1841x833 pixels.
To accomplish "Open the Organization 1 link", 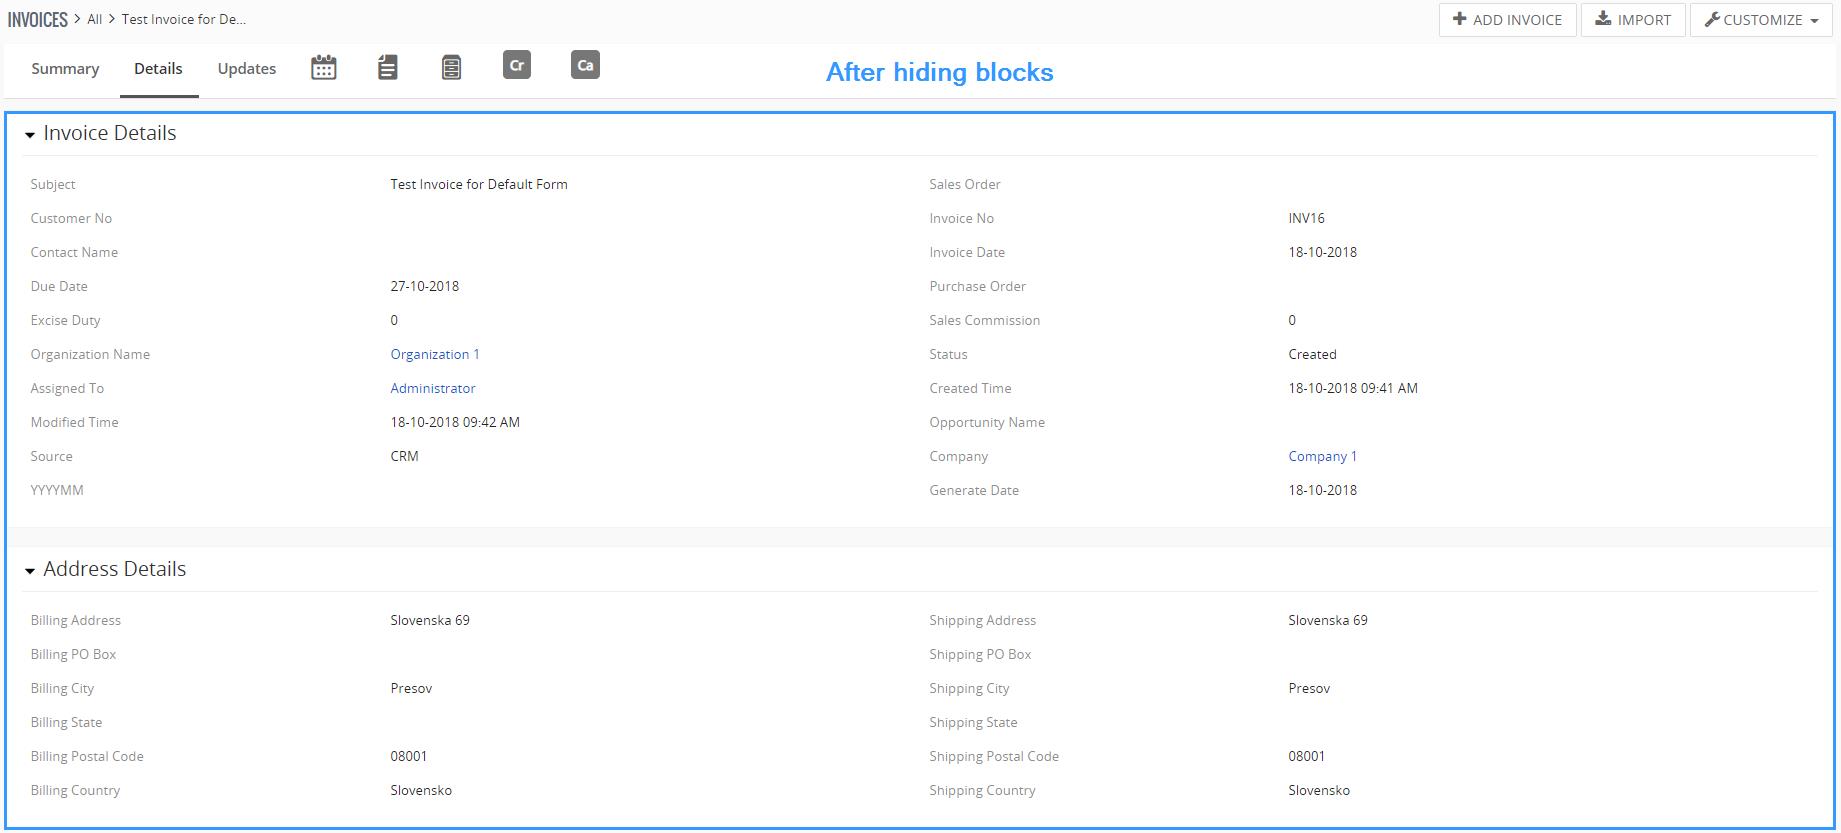I will 434,354.
